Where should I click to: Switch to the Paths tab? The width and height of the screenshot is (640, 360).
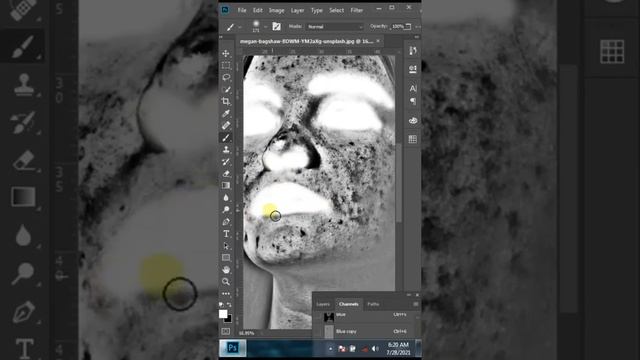(x=373, y=304)
